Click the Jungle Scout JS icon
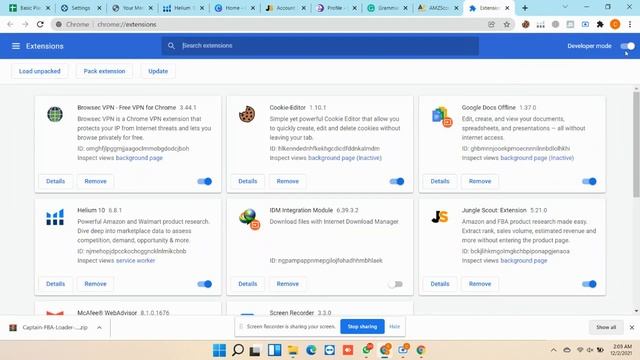 440,217
